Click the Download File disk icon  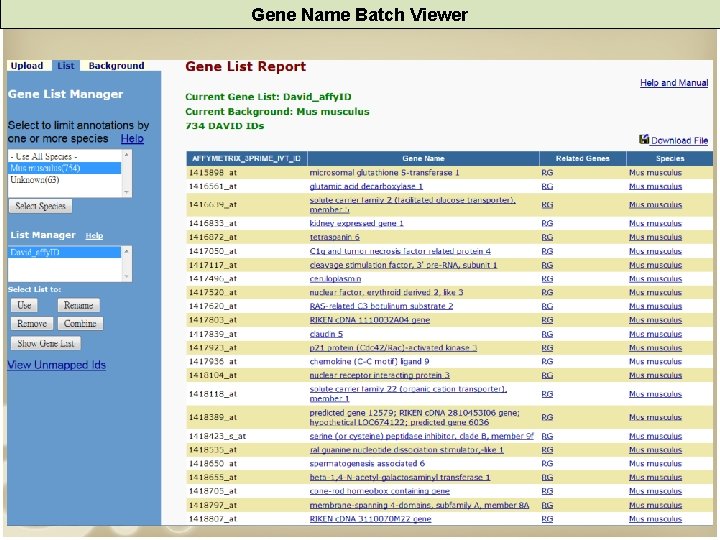(x=644, y=139)
